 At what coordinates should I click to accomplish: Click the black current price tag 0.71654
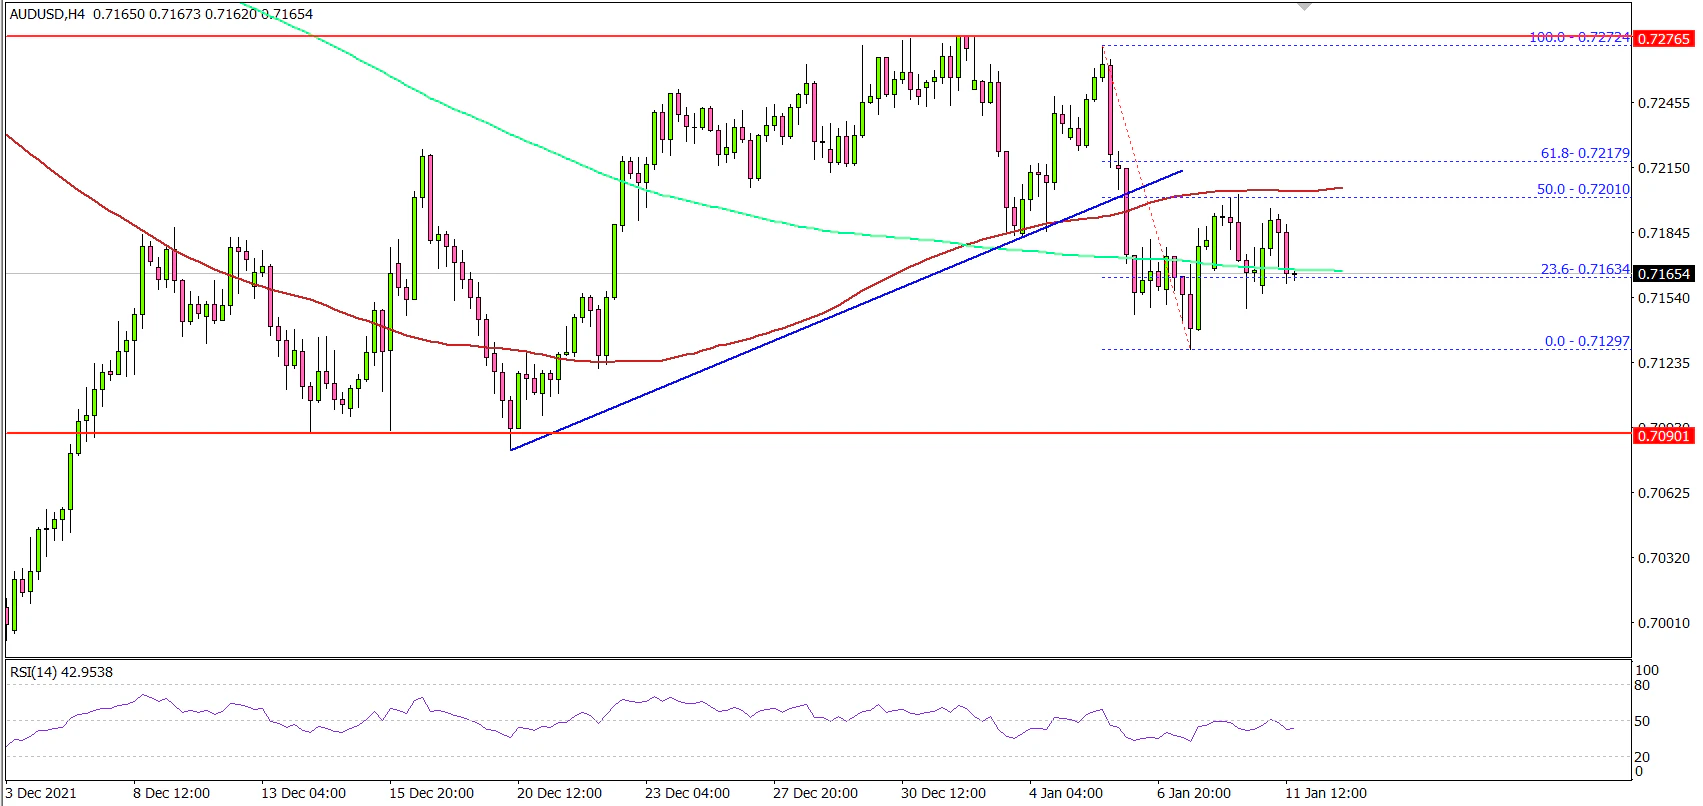click(1665, 273)
